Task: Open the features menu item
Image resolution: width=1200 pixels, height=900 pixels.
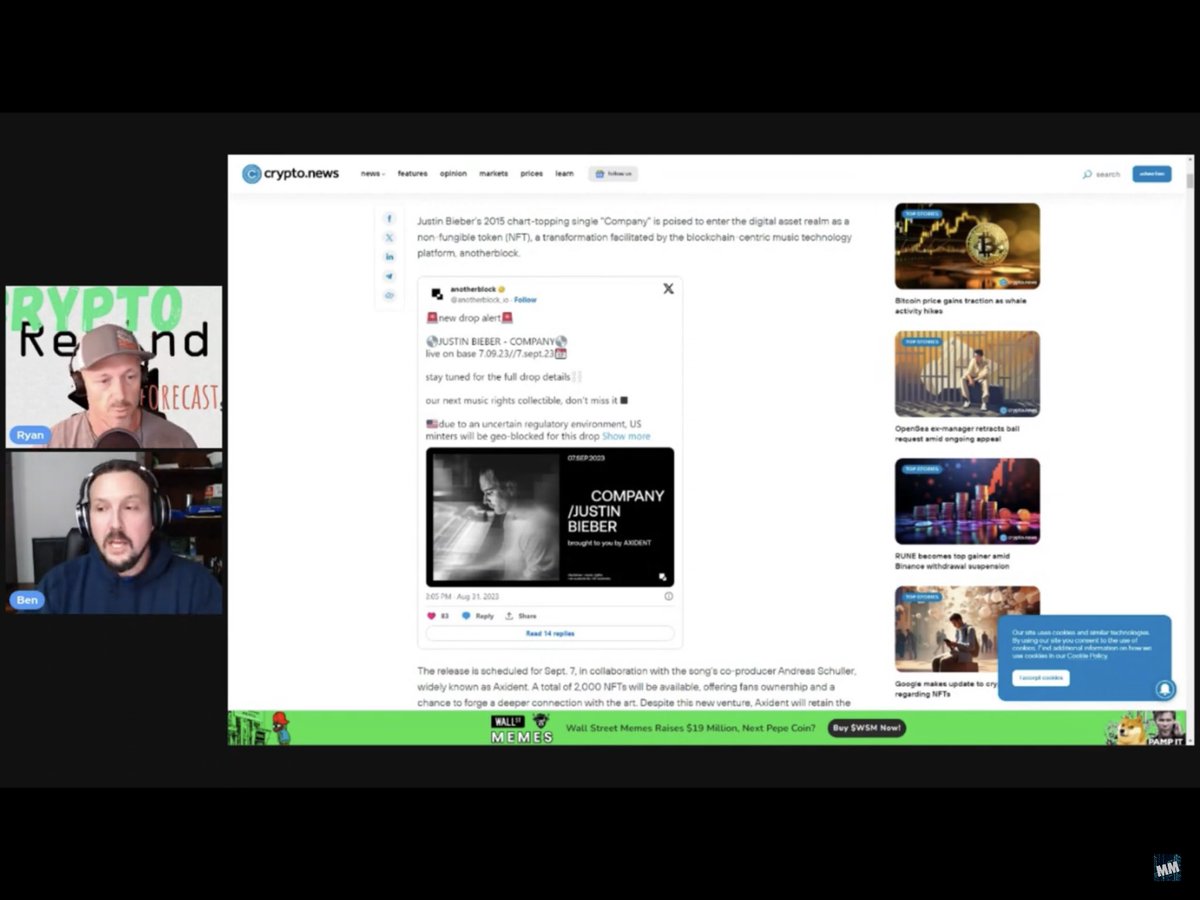Action: (x=412, y=174)
